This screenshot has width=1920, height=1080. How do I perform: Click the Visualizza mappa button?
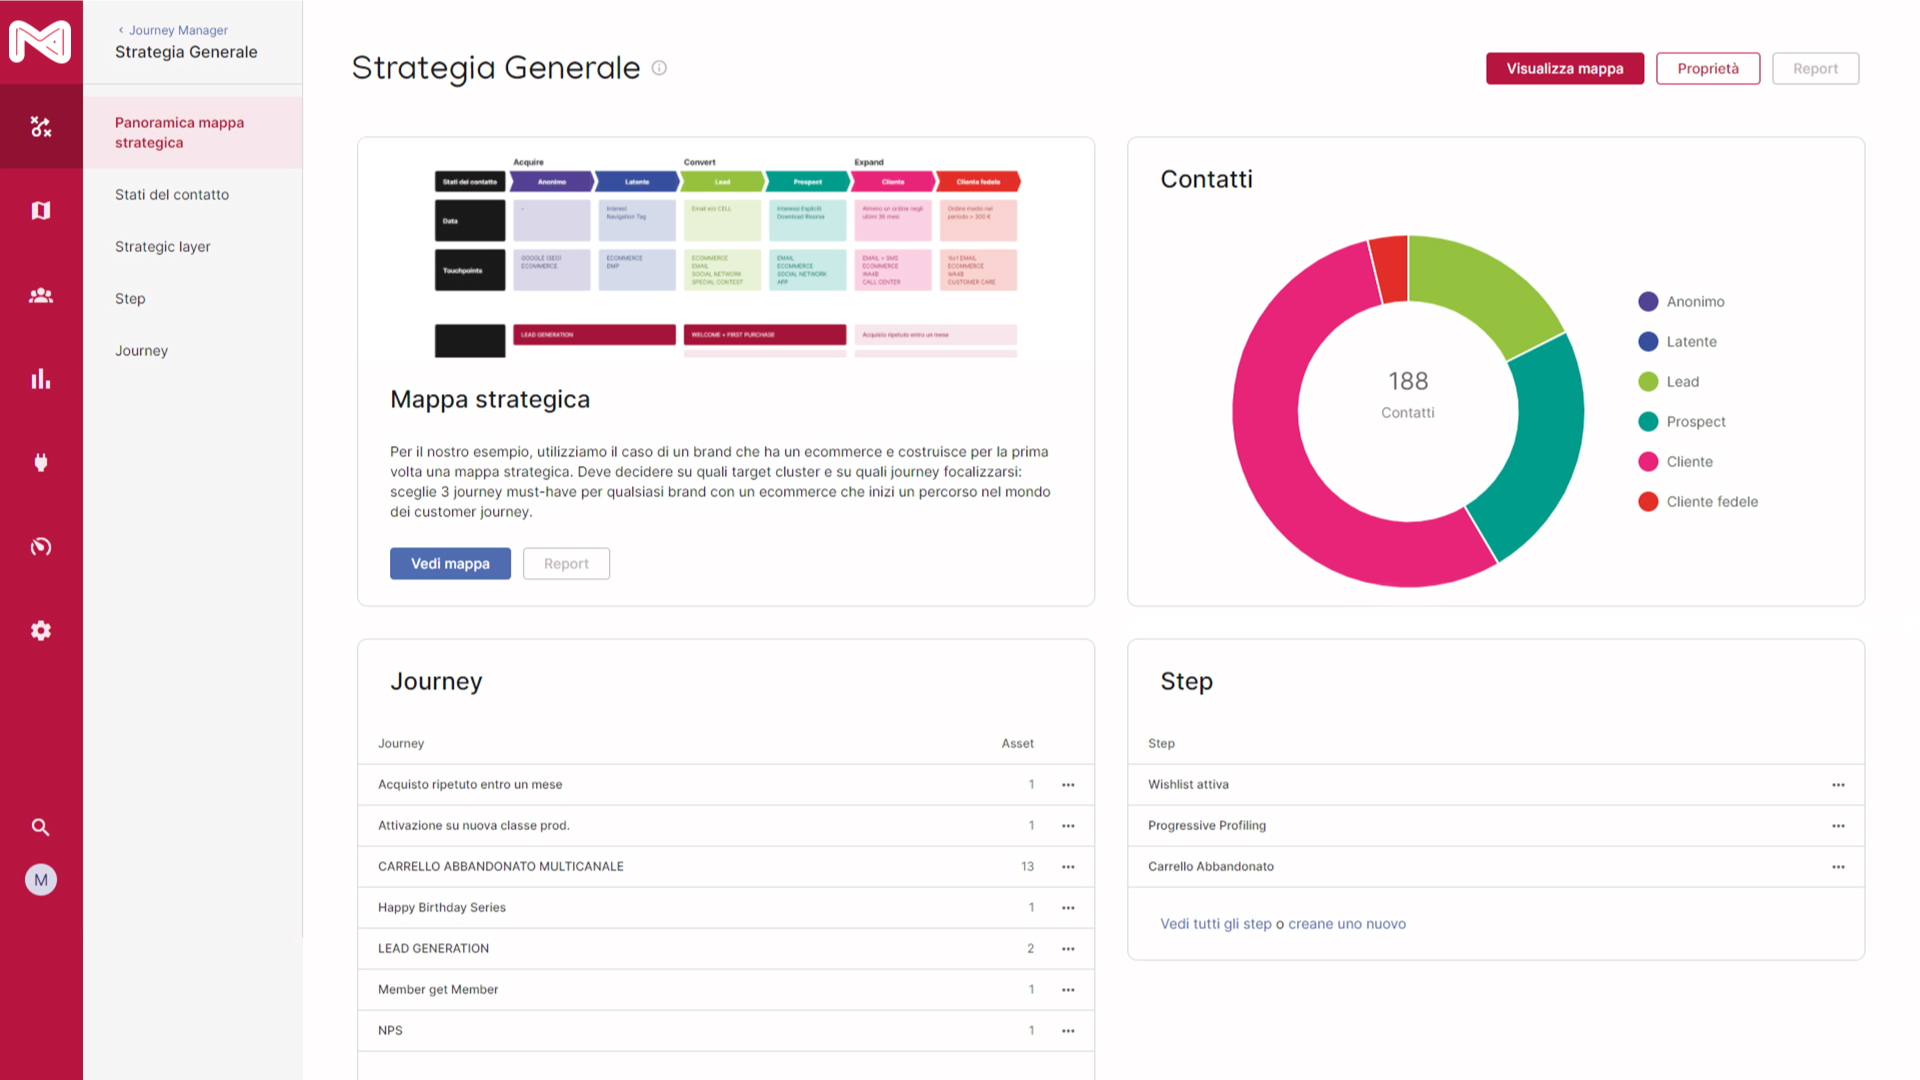[x=1564, y=68]
